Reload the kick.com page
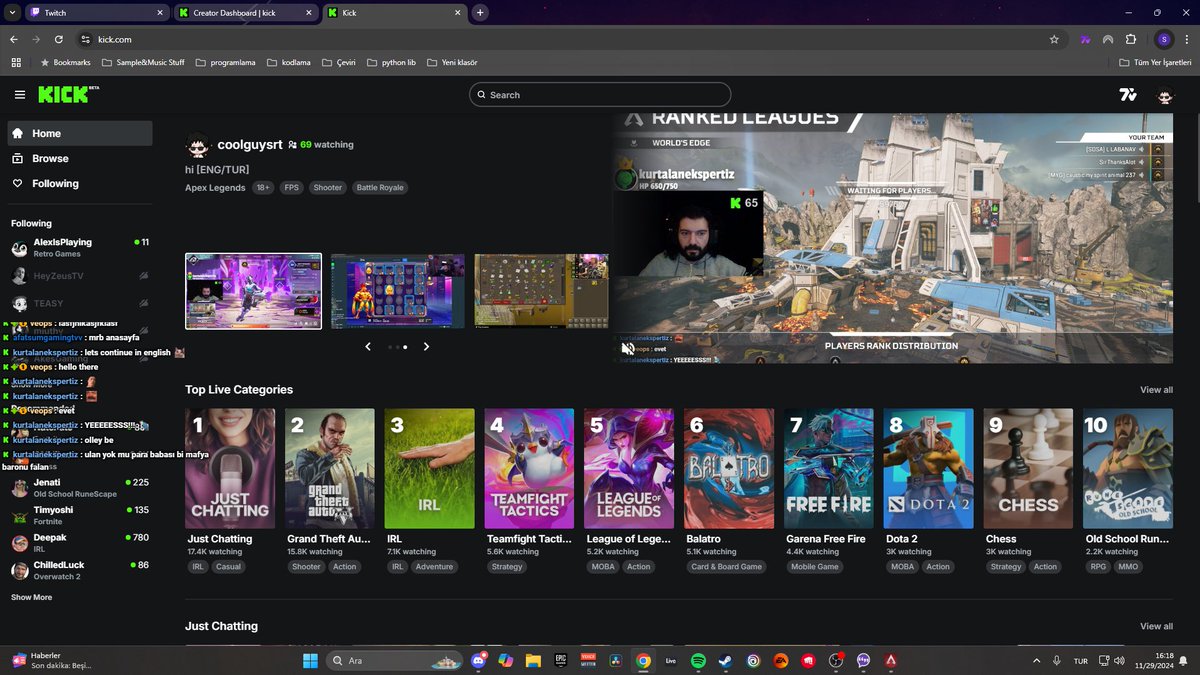The image size is (1200, 675). click(x=59, y=39)
